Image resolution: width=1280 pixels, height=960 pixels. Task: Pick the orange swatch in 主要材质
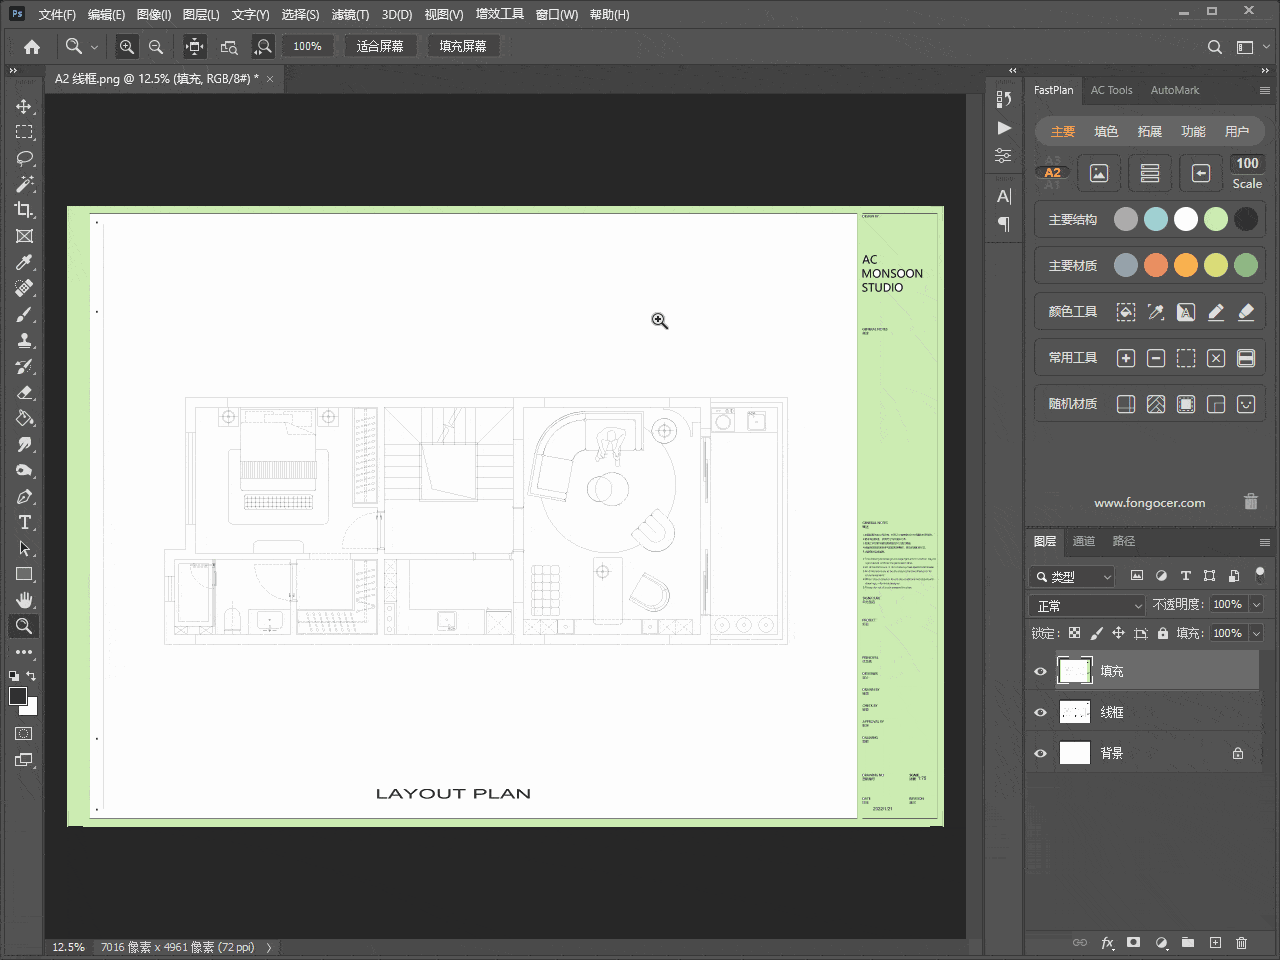(1186, 265)
